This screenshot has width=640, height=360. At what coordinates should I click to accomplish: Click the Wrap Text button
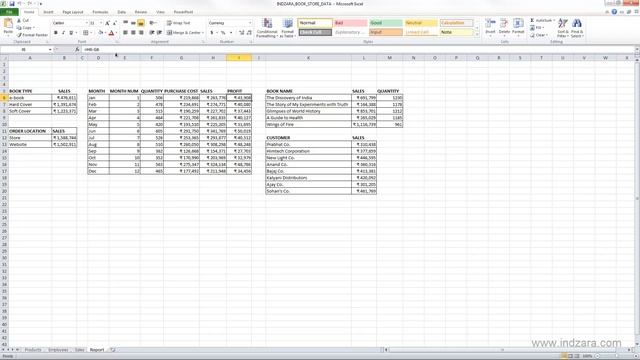point(178,23)
